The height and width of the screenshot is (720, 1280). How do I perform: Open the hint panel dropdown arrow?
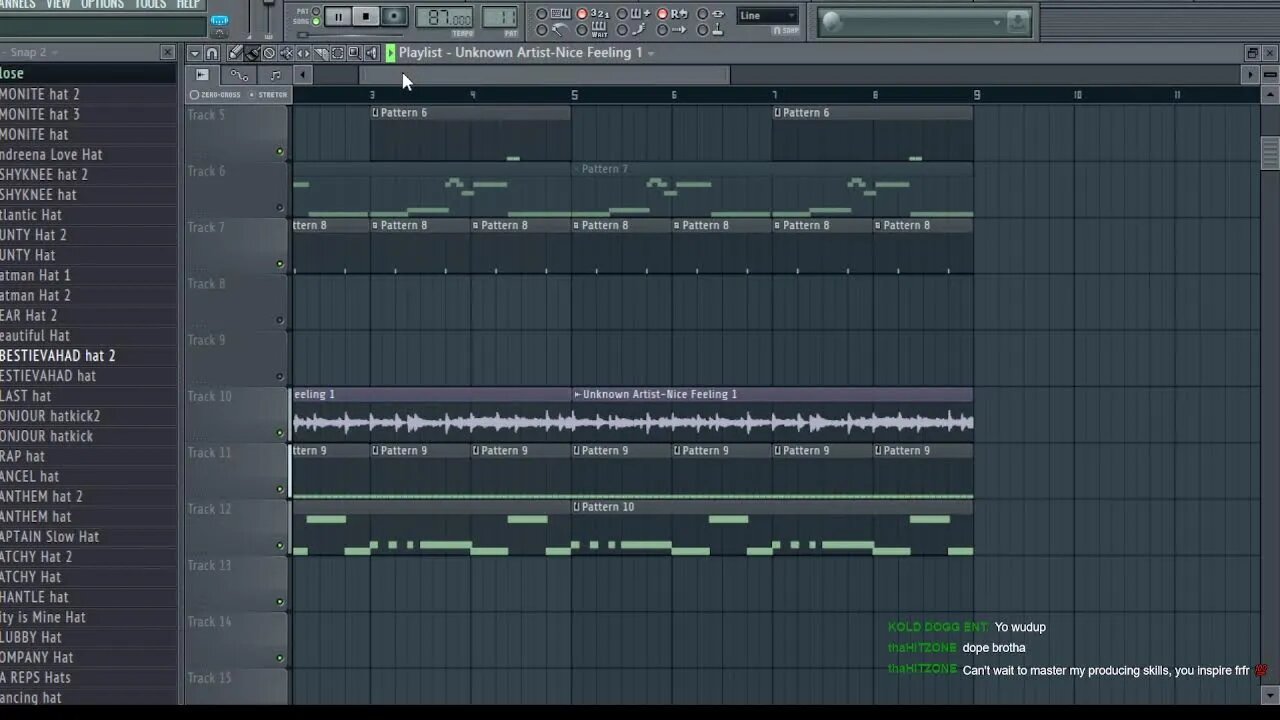click(996, 22)
